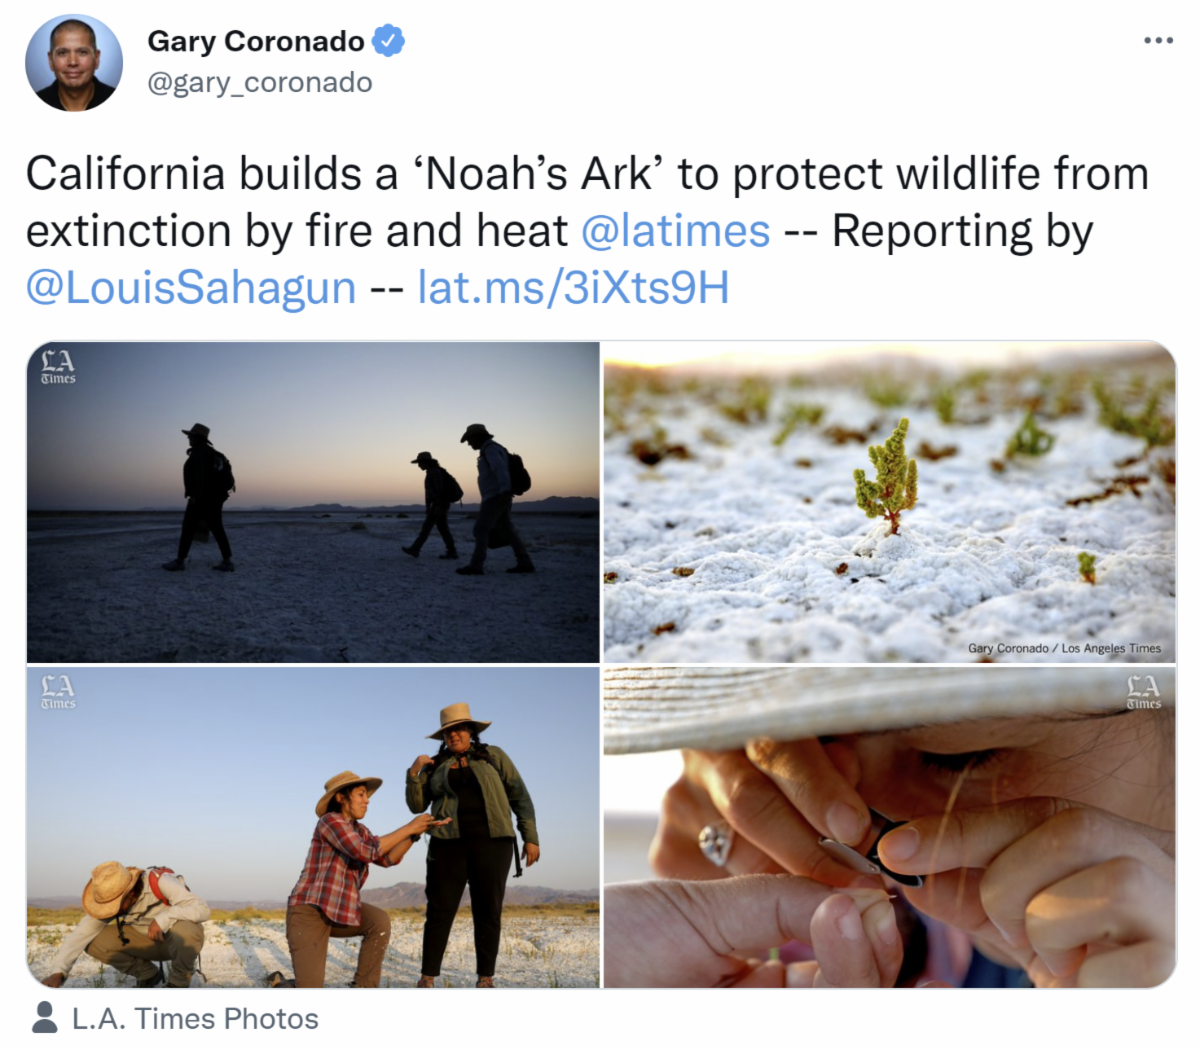Viewport: 1200px width, 1050px height.
Task: Click Gary Coronado's profile avatar
Action: [x=73, y=63]
